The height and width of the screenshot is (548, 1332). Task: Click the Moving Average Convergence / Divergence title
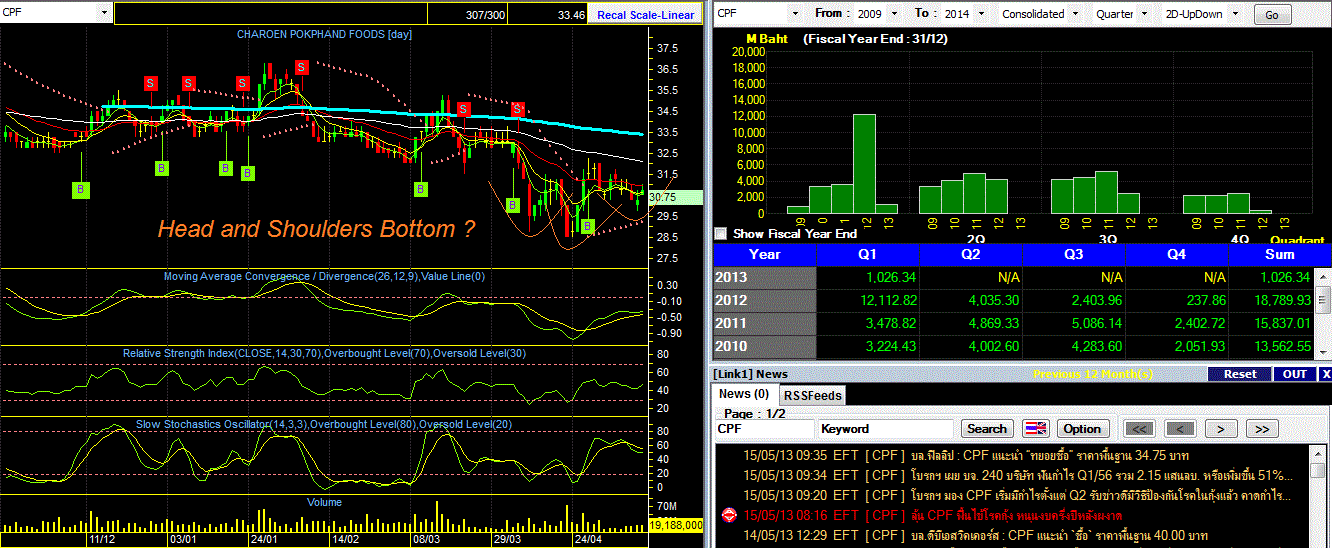[324, 276]
